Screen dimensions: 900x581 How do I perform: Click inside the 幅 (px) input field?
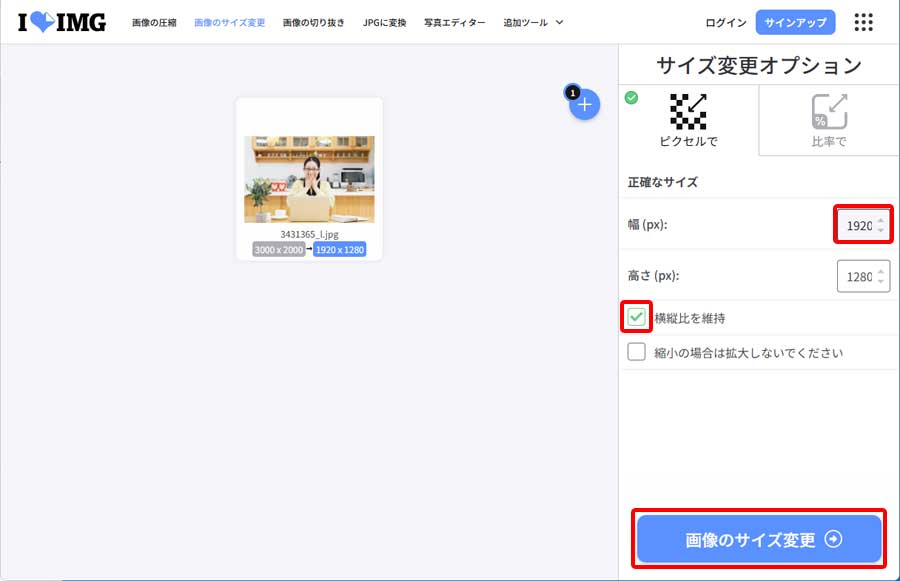tap(856, 225)
